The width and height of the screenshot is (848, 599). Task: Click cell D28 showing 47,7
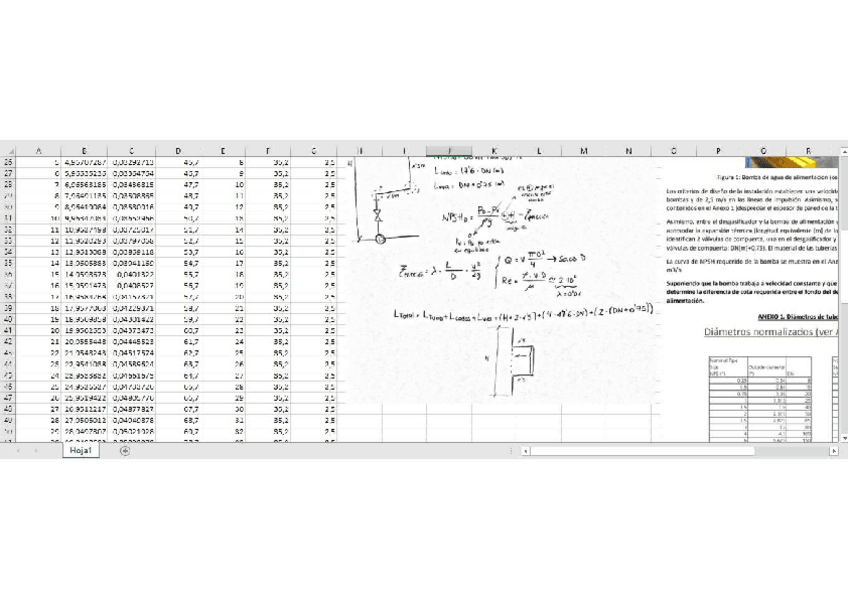[x=178, y=185]
